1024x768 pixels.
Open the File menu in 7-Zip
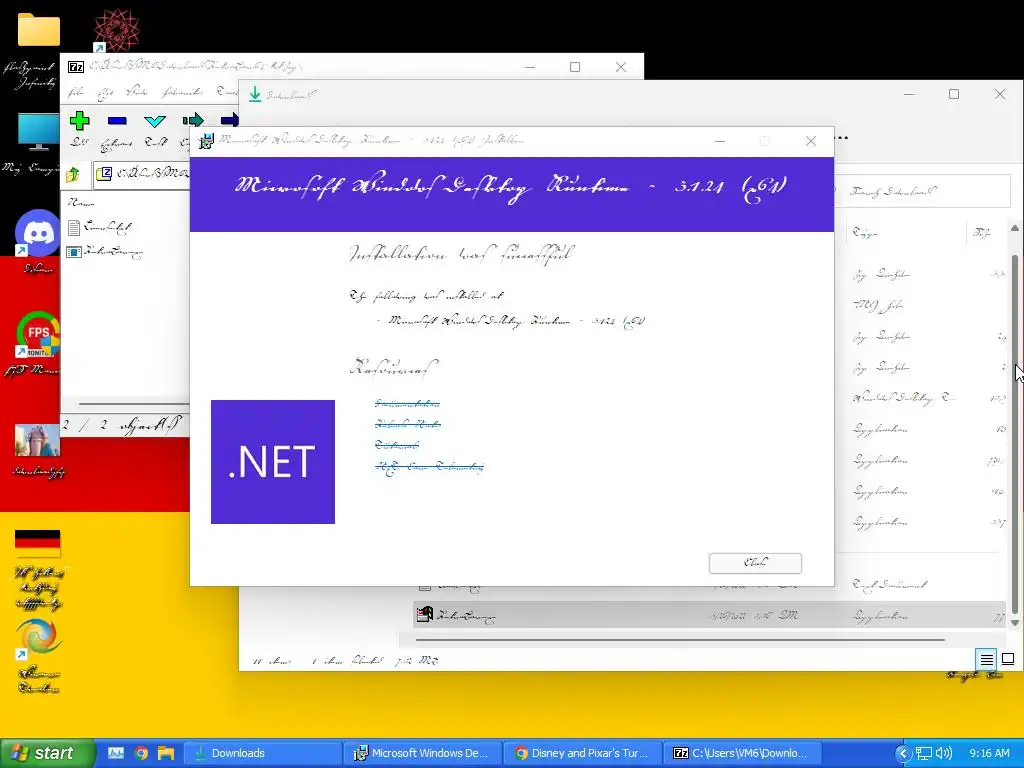(x=76, y=92)
